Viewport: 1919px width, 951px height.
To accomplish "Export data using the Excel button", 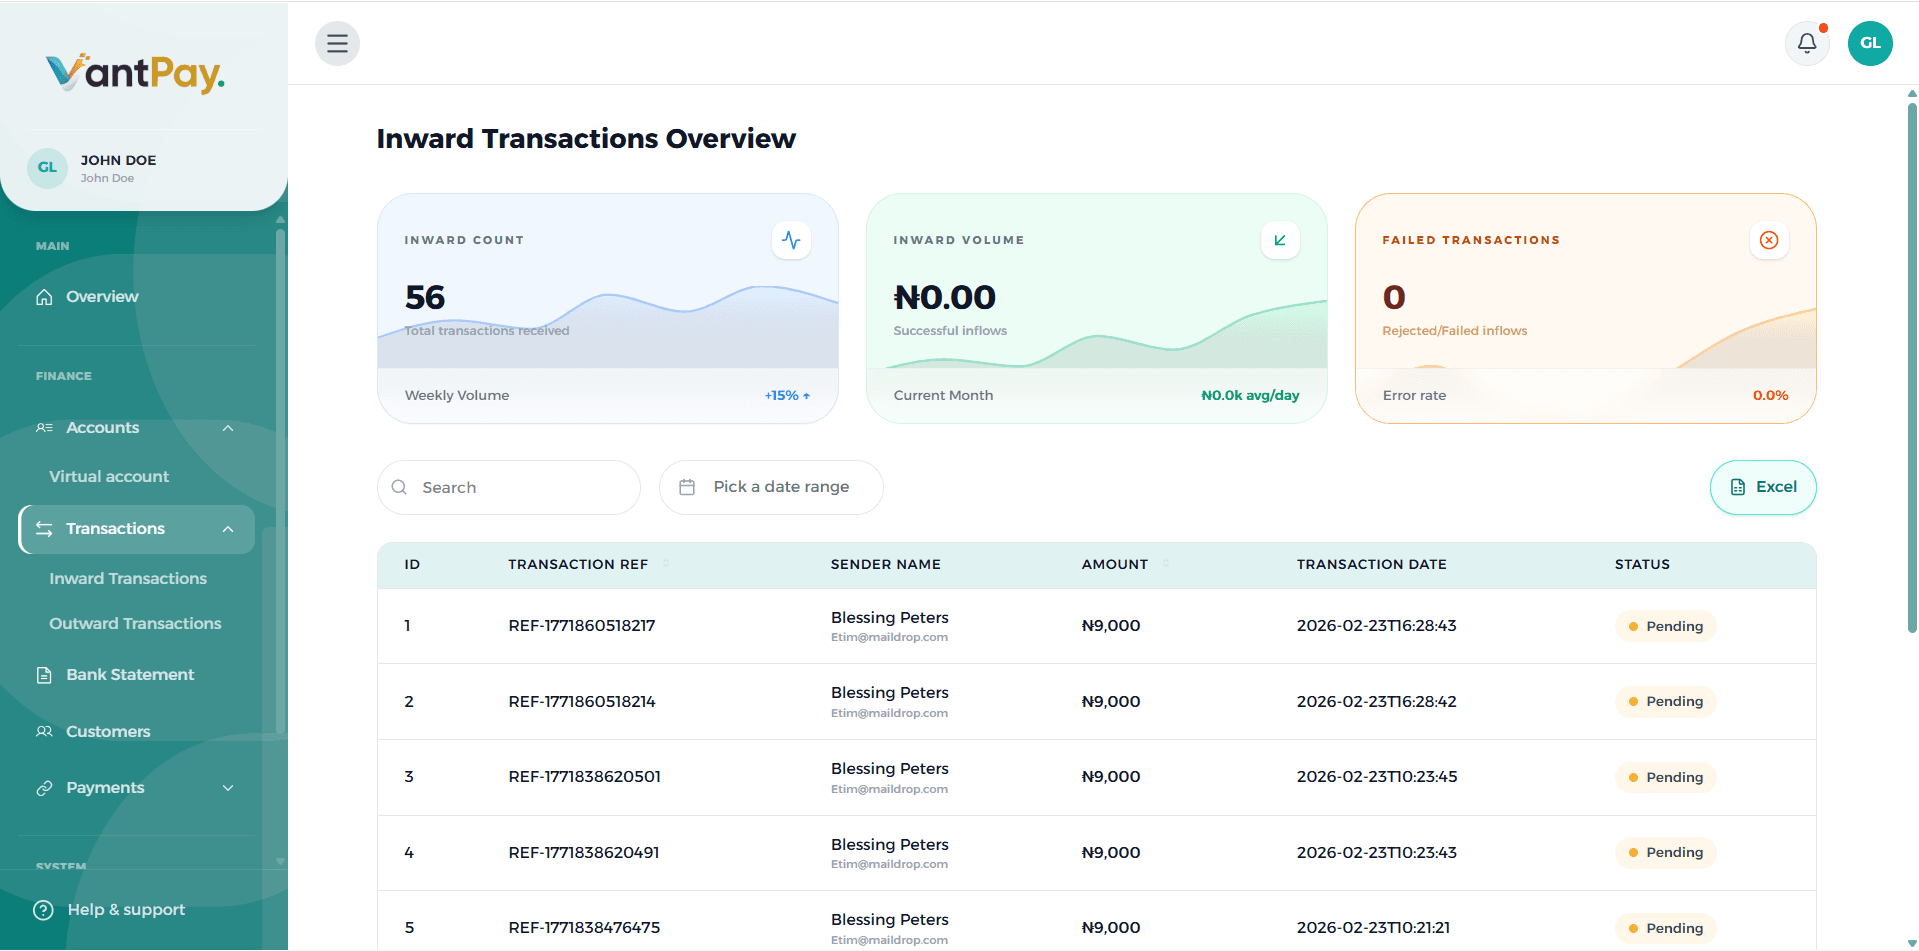I will pyautogui.click(x=1763, y=487).
